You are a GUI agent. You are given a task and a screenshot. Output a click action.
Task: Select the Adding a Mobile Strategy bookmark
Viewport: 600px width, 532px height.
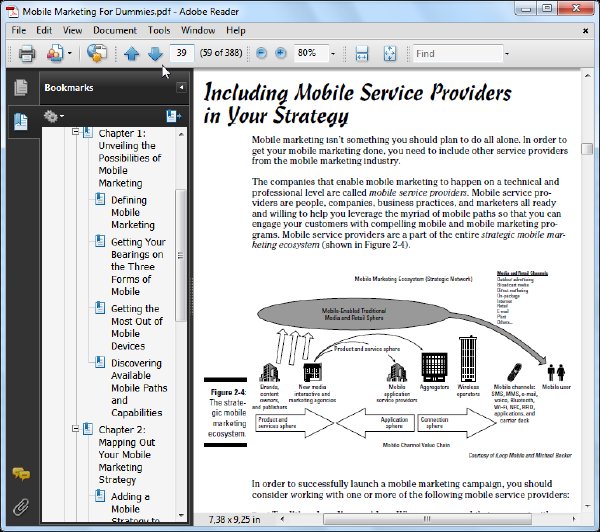pos(135,508)
